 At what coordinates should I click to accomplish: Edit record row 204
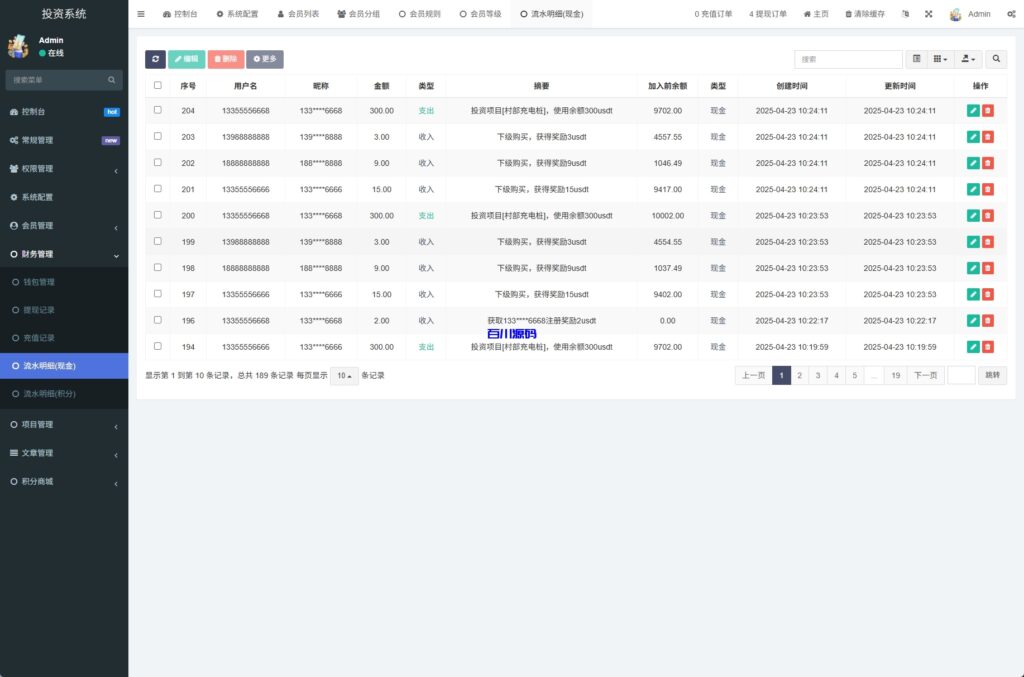(x=973, y=110)
